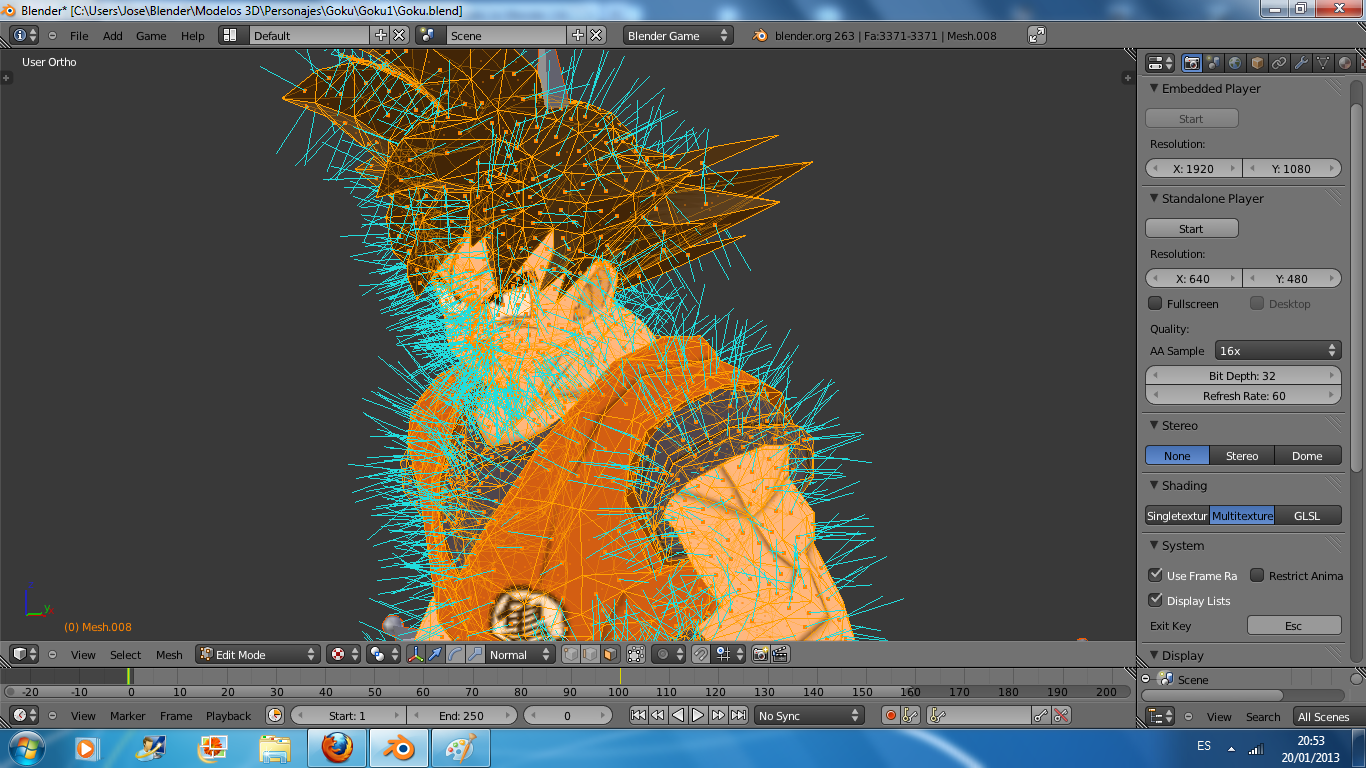Uncheck the Display Lists checkbox
This screenshot has height=768, width=1366.
click(1155, 601)
